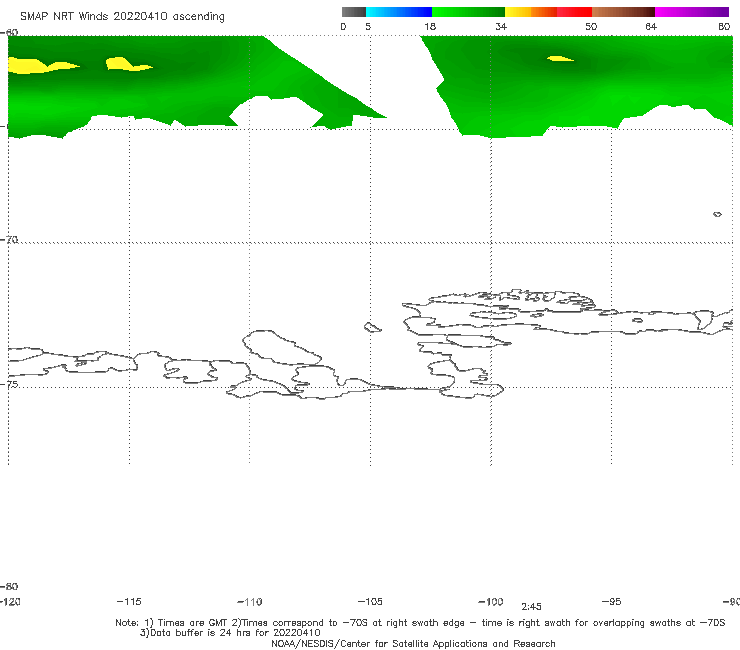Click the gray 0-5 segment of color bar

point(353,12)
